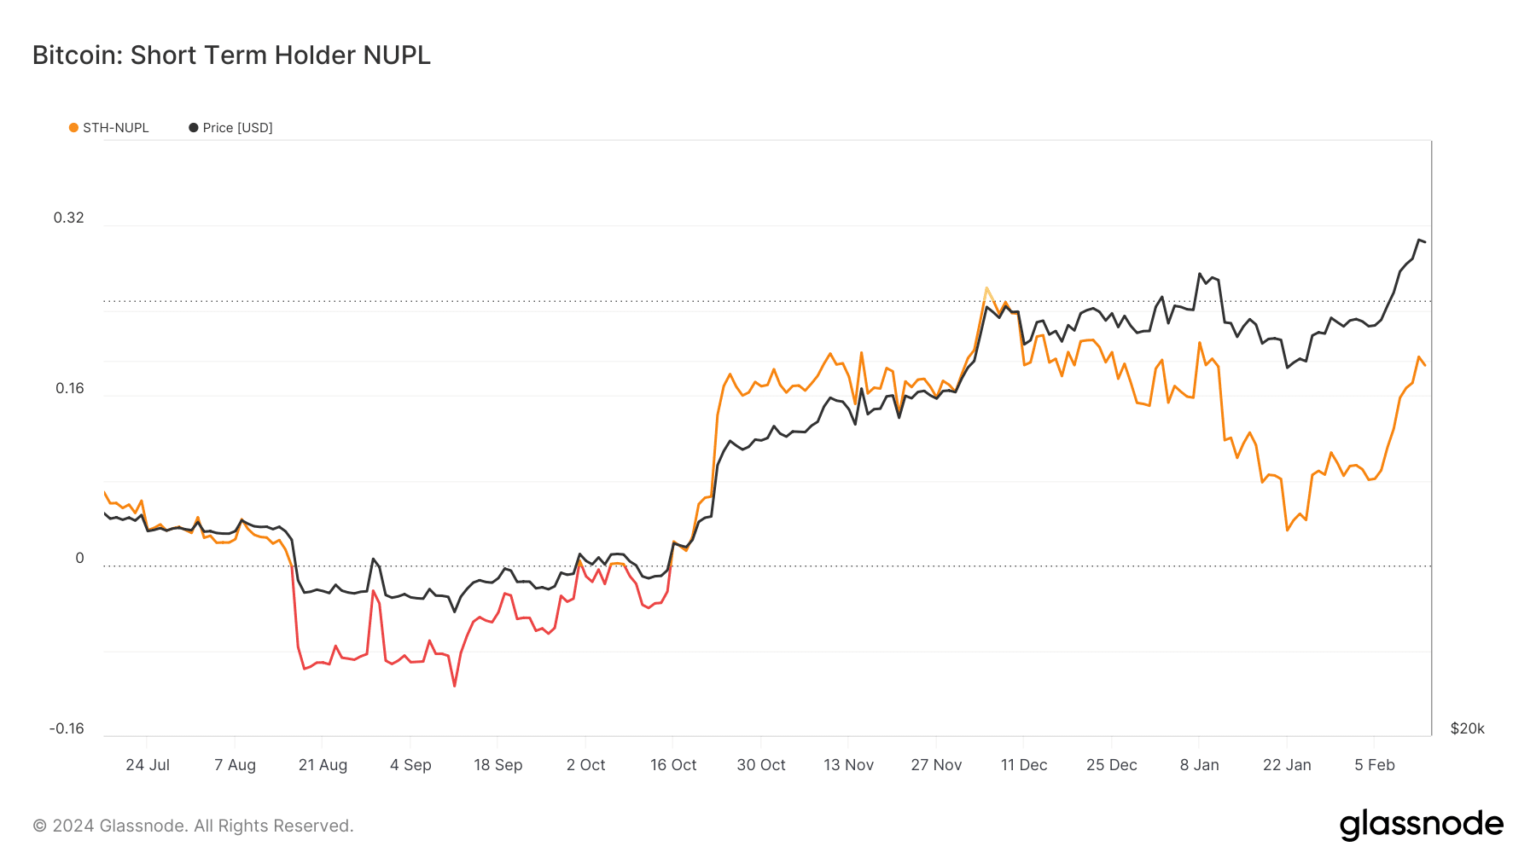Click the 13 Nov x-axis label
Image resolution: width=1536 pixels, height=864 pixels.
(848, 765)
